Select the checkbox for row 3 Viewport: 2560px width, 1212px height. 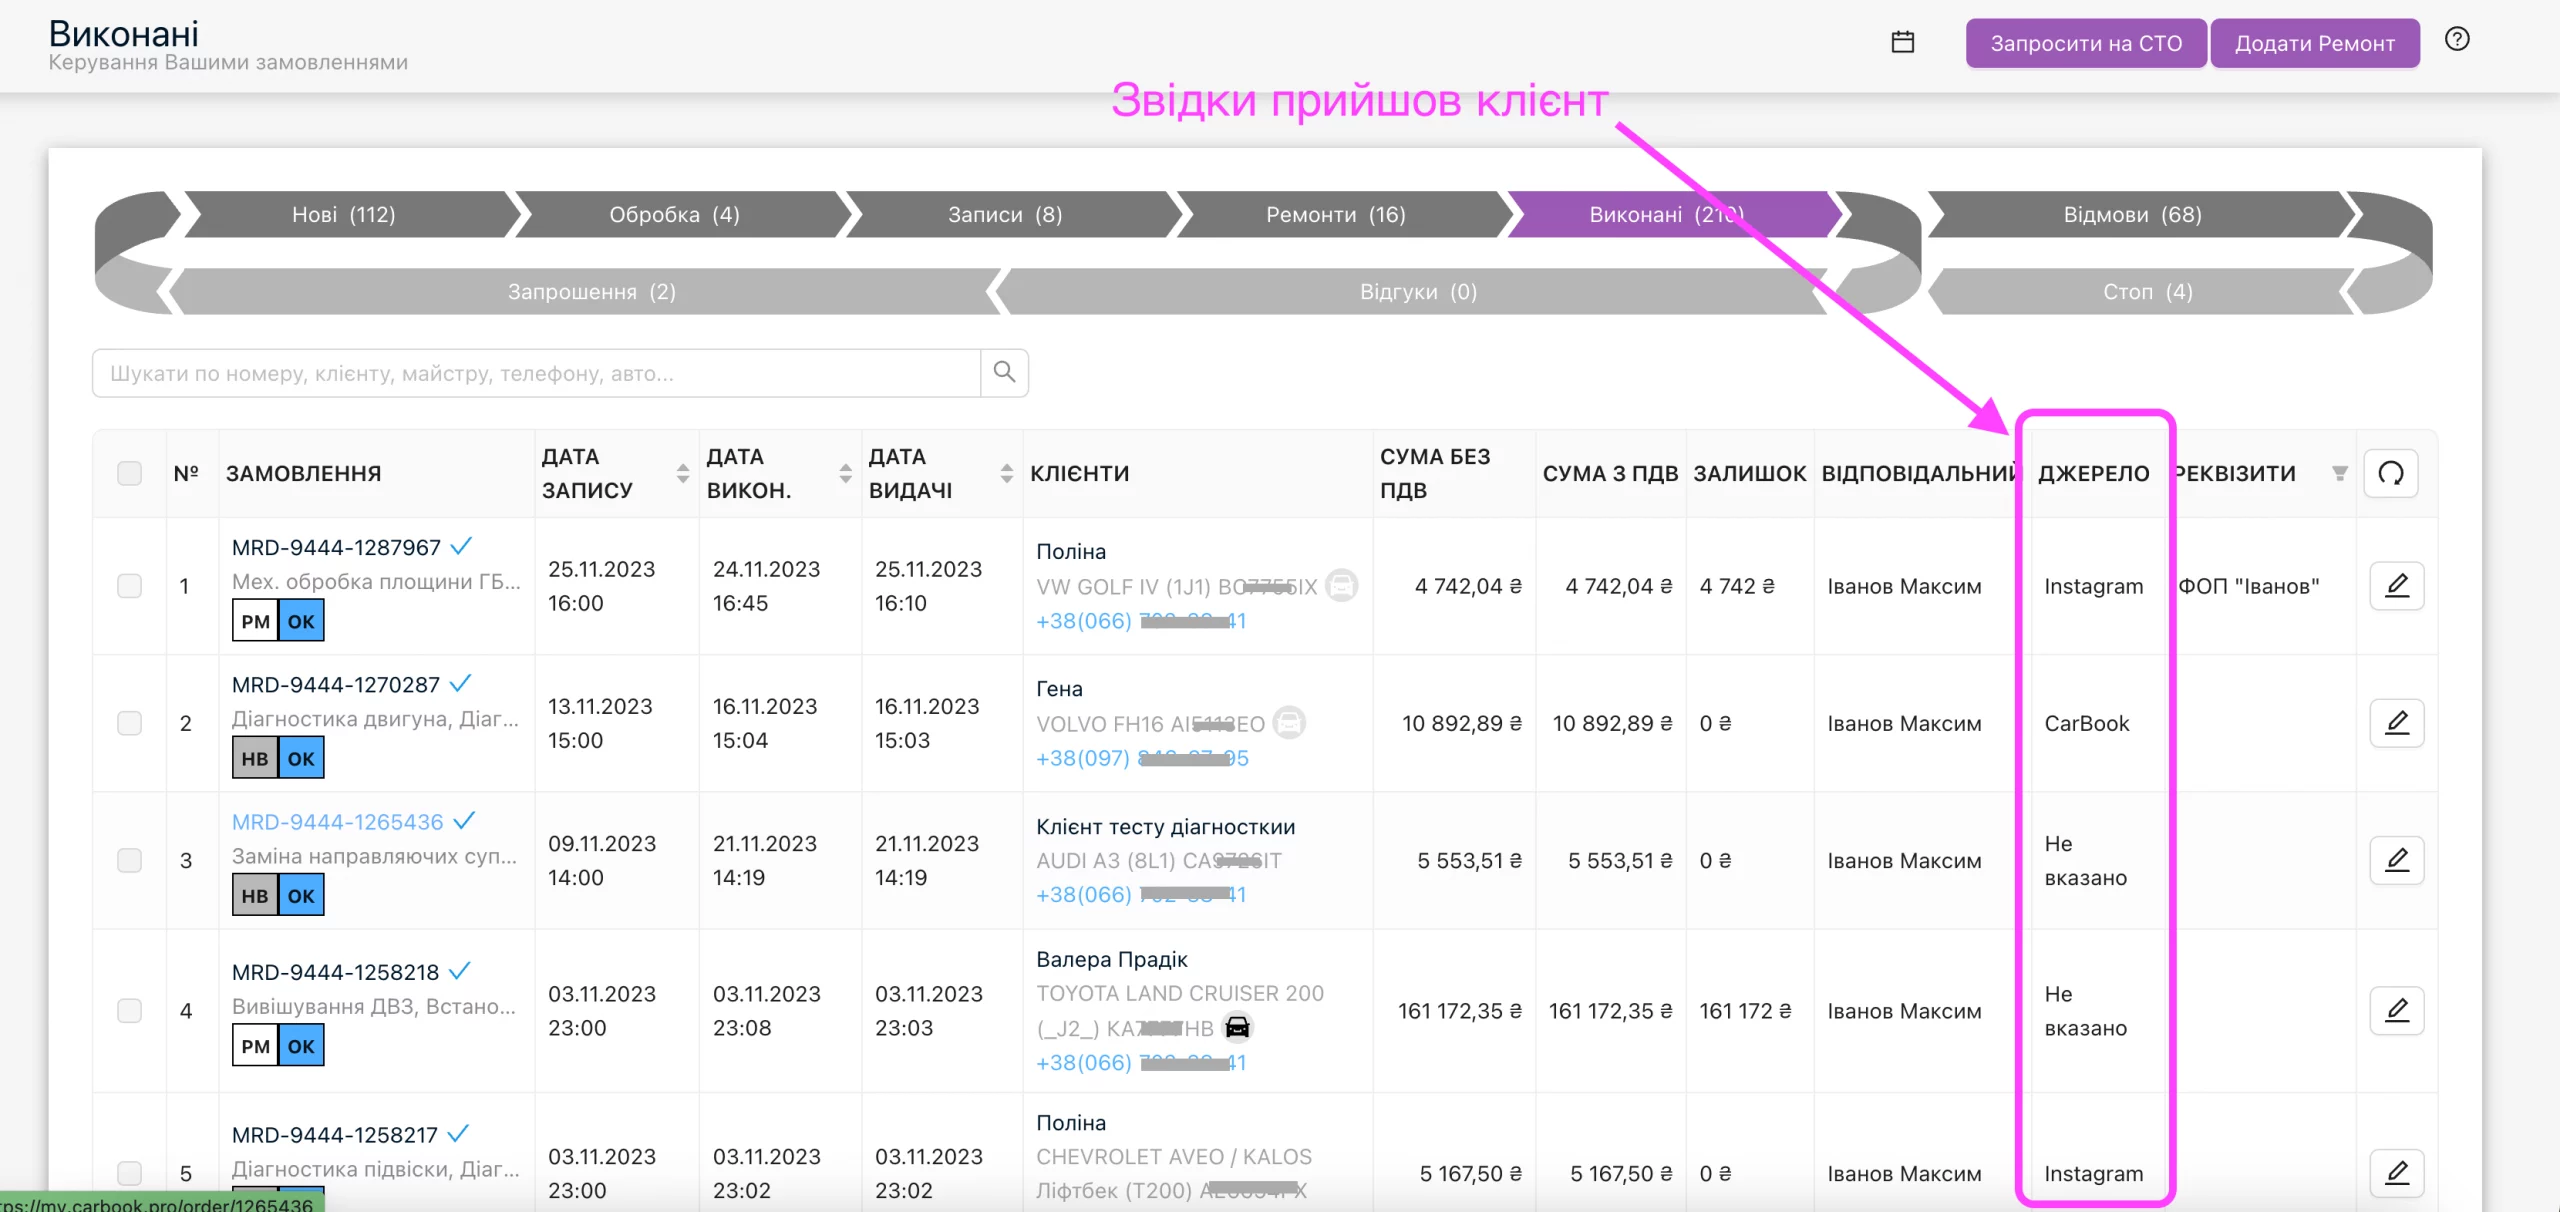point(129,860)
